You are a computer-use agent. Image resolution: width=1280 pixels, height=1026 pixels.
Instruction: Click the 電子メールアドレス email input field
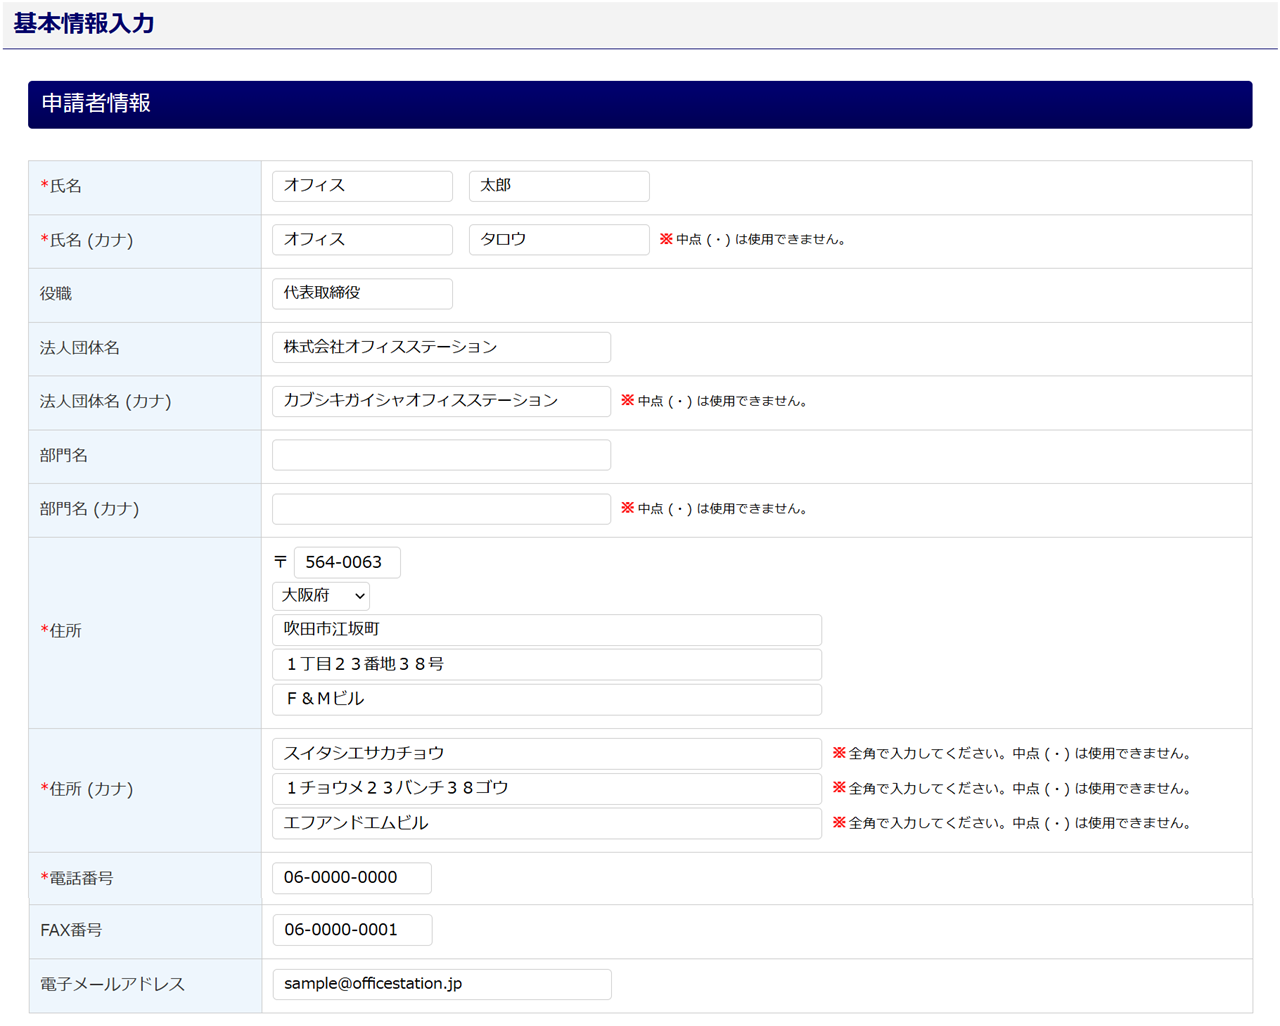pos(441,984)
